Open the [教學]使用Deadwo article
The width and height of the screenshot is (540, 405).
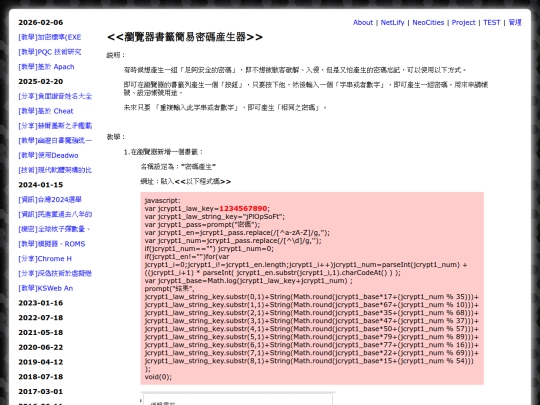(48, 155)
